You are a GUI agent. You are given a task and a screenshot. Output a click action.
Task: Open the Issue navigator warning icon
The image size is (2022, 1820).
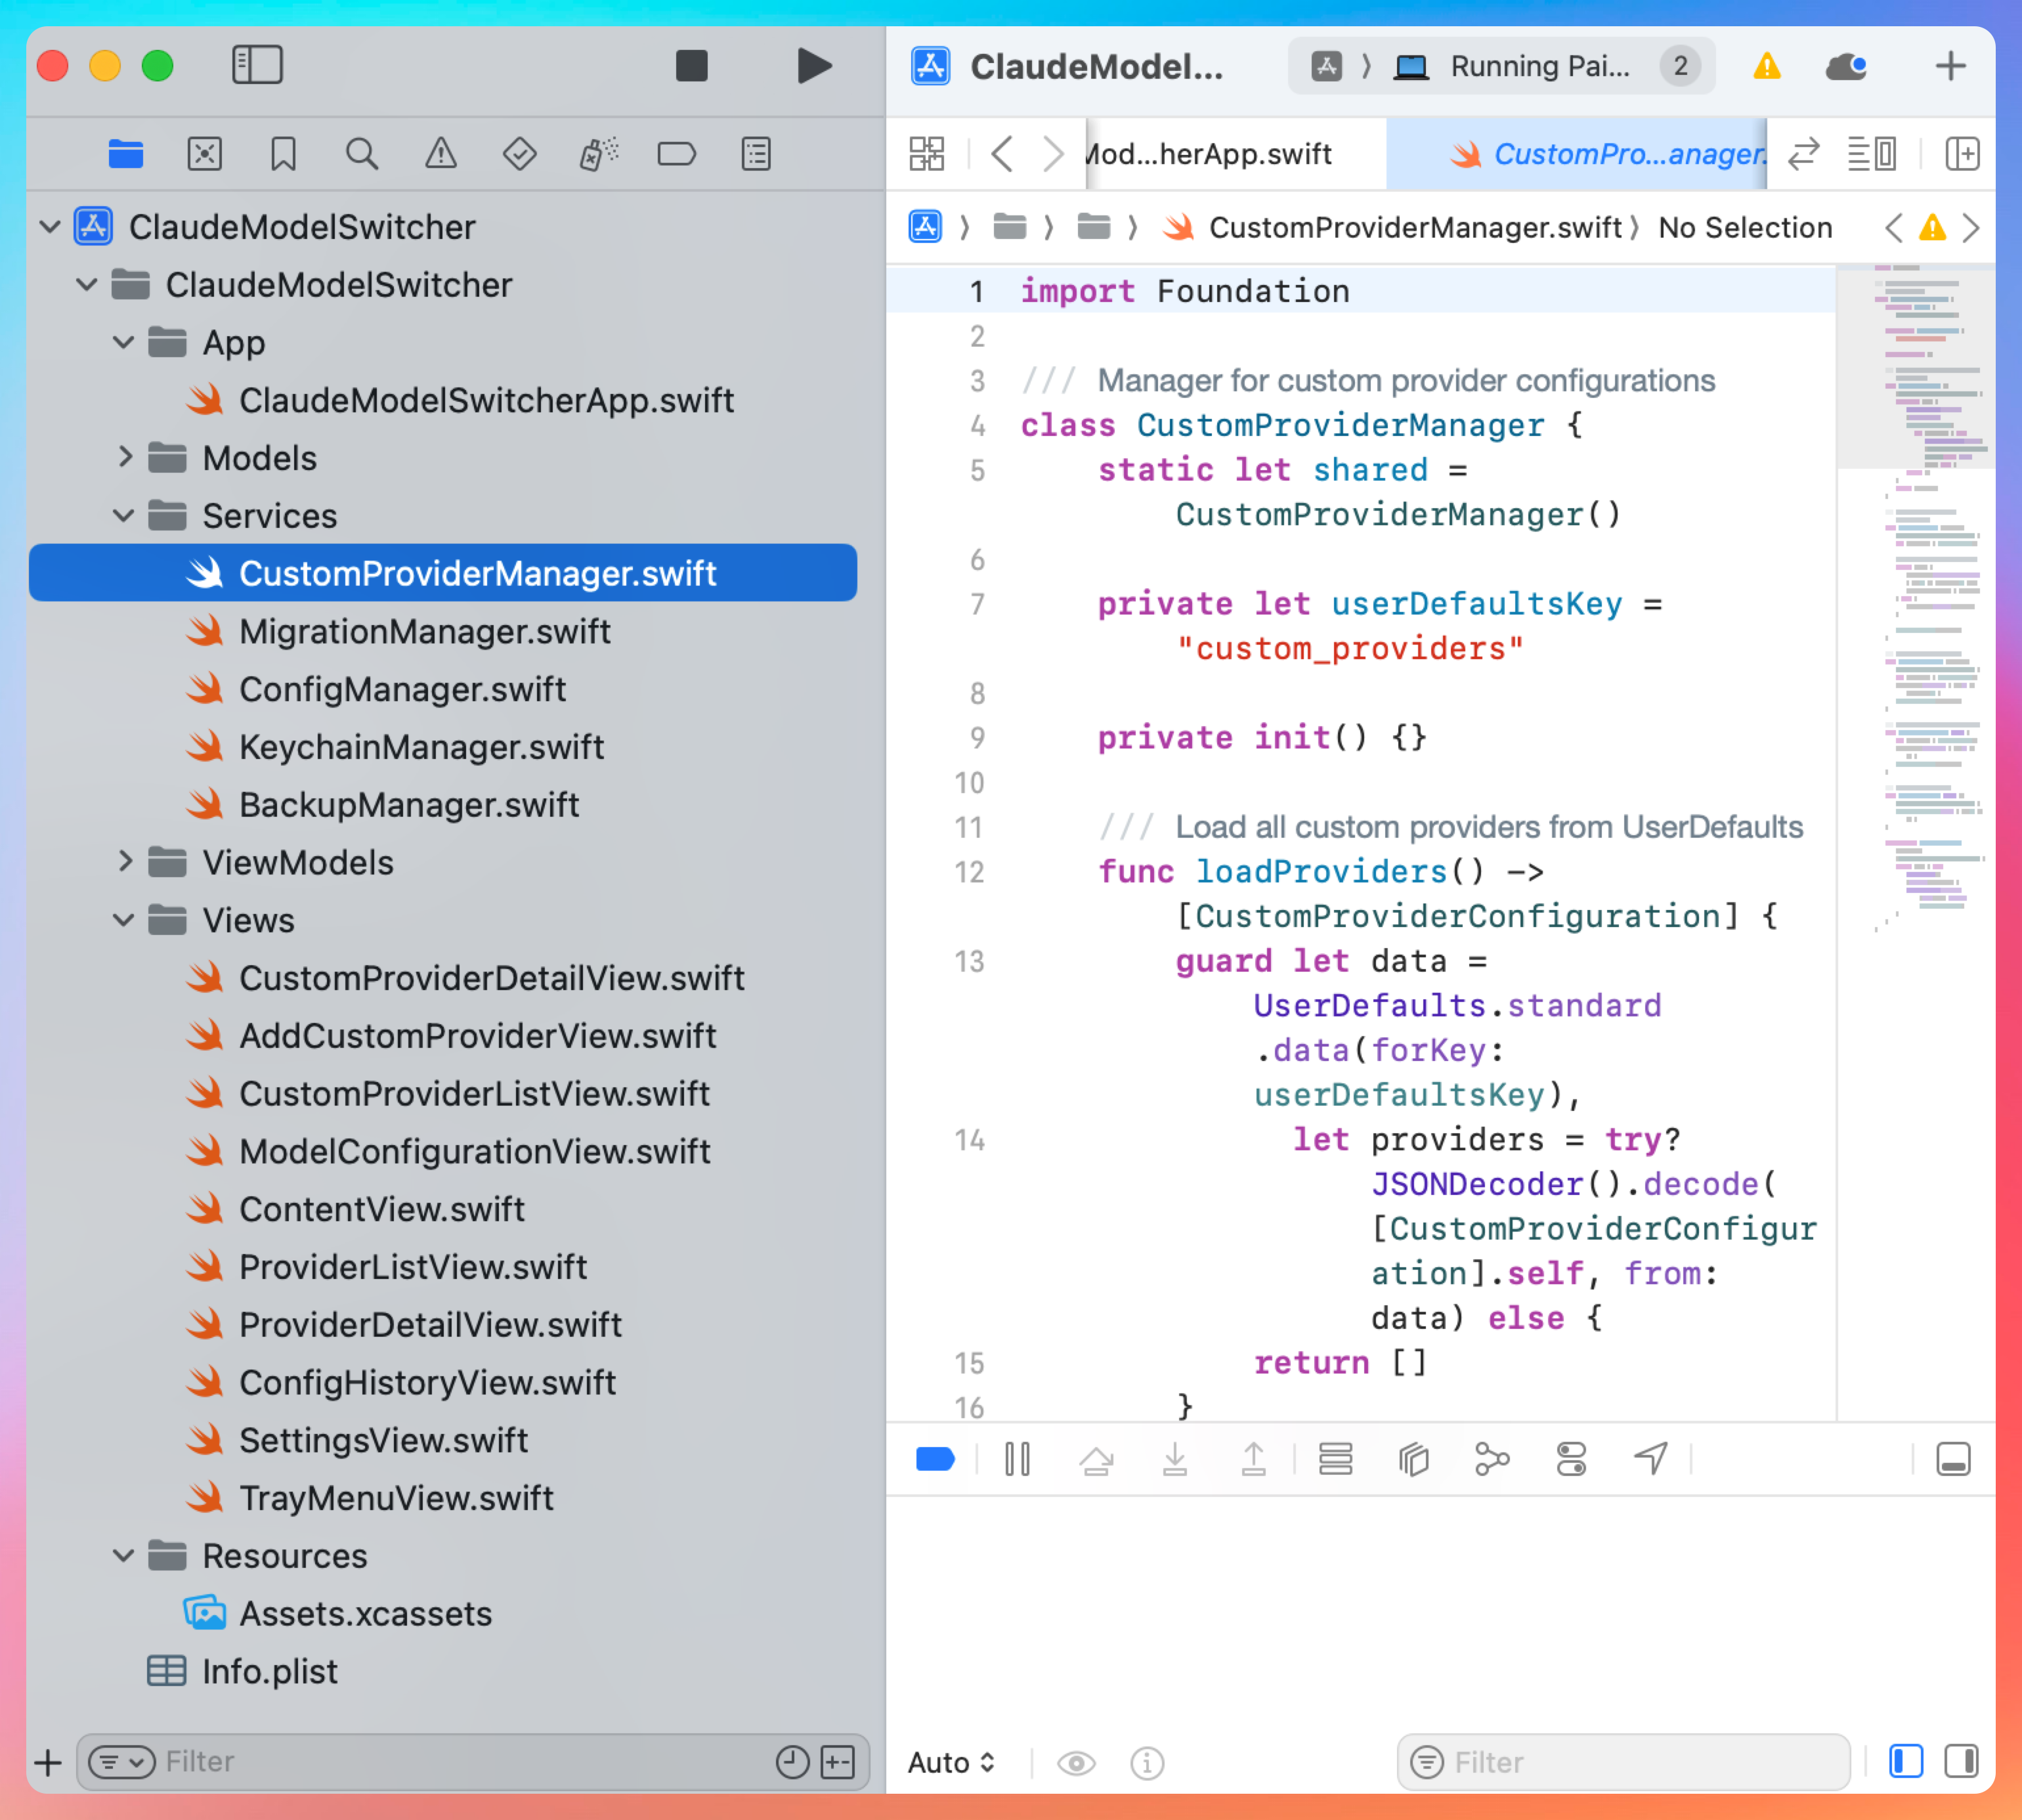440,154
